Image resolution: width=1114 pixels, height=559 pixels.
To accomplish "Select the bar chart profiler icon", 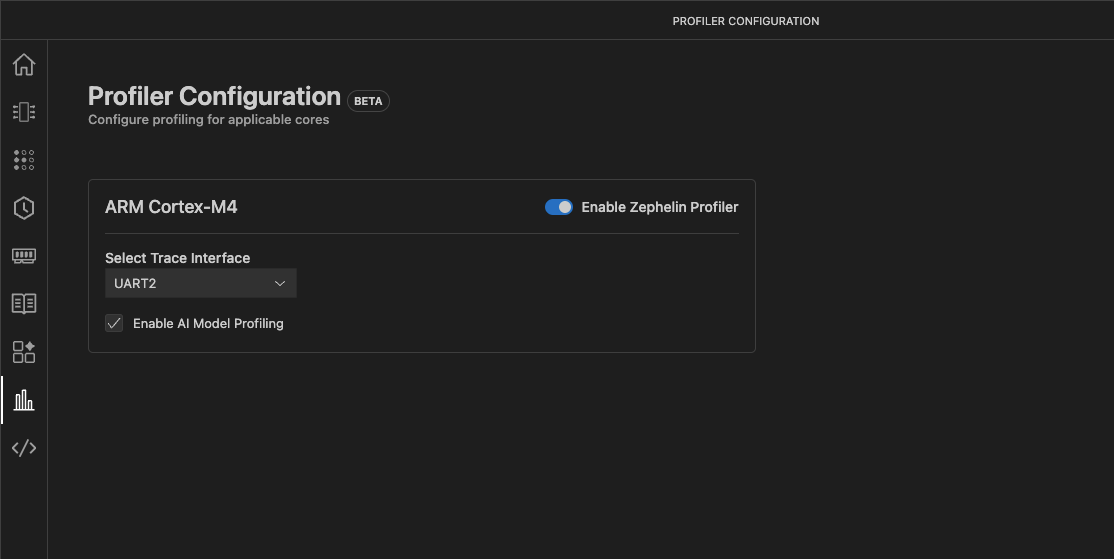I will [24, 400].
